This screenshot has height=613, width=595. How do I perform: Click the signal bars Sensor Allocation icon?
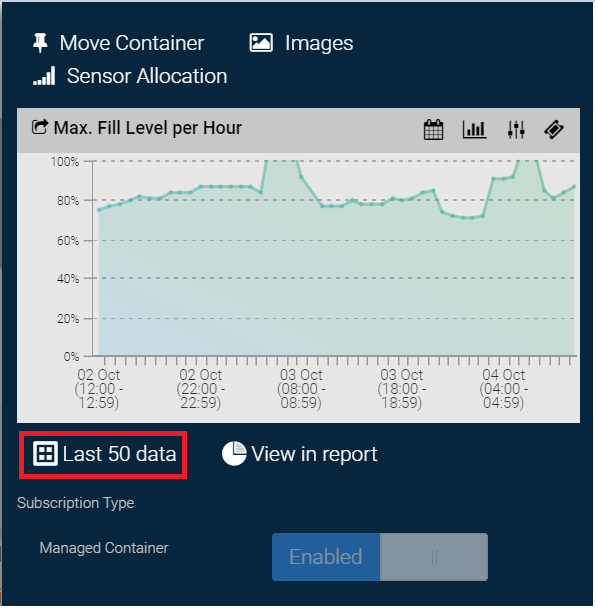tap(44, 75)
